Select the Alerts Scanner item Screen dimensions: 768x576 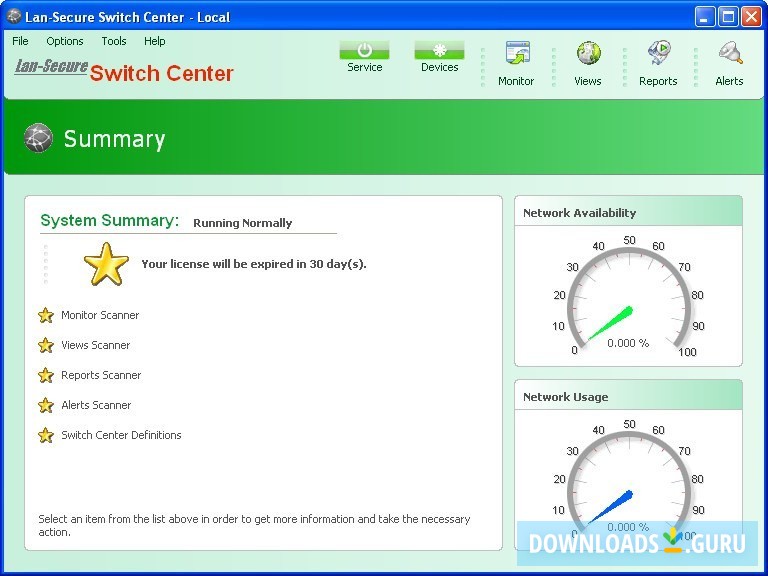(x=96, y=405)
